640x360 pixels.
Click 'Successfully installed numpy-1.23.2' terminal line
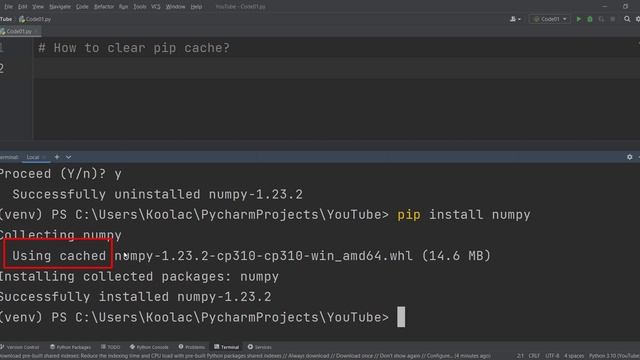click(x=136, y=297)
